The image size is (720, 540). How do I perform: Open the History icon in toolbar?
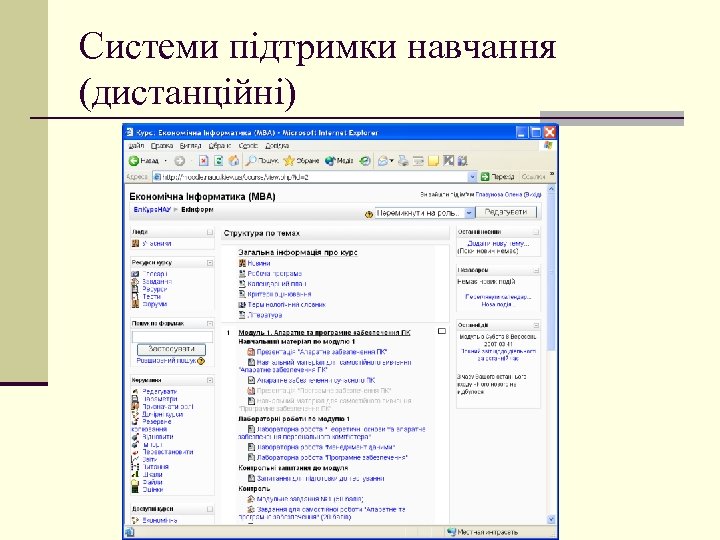365,161
